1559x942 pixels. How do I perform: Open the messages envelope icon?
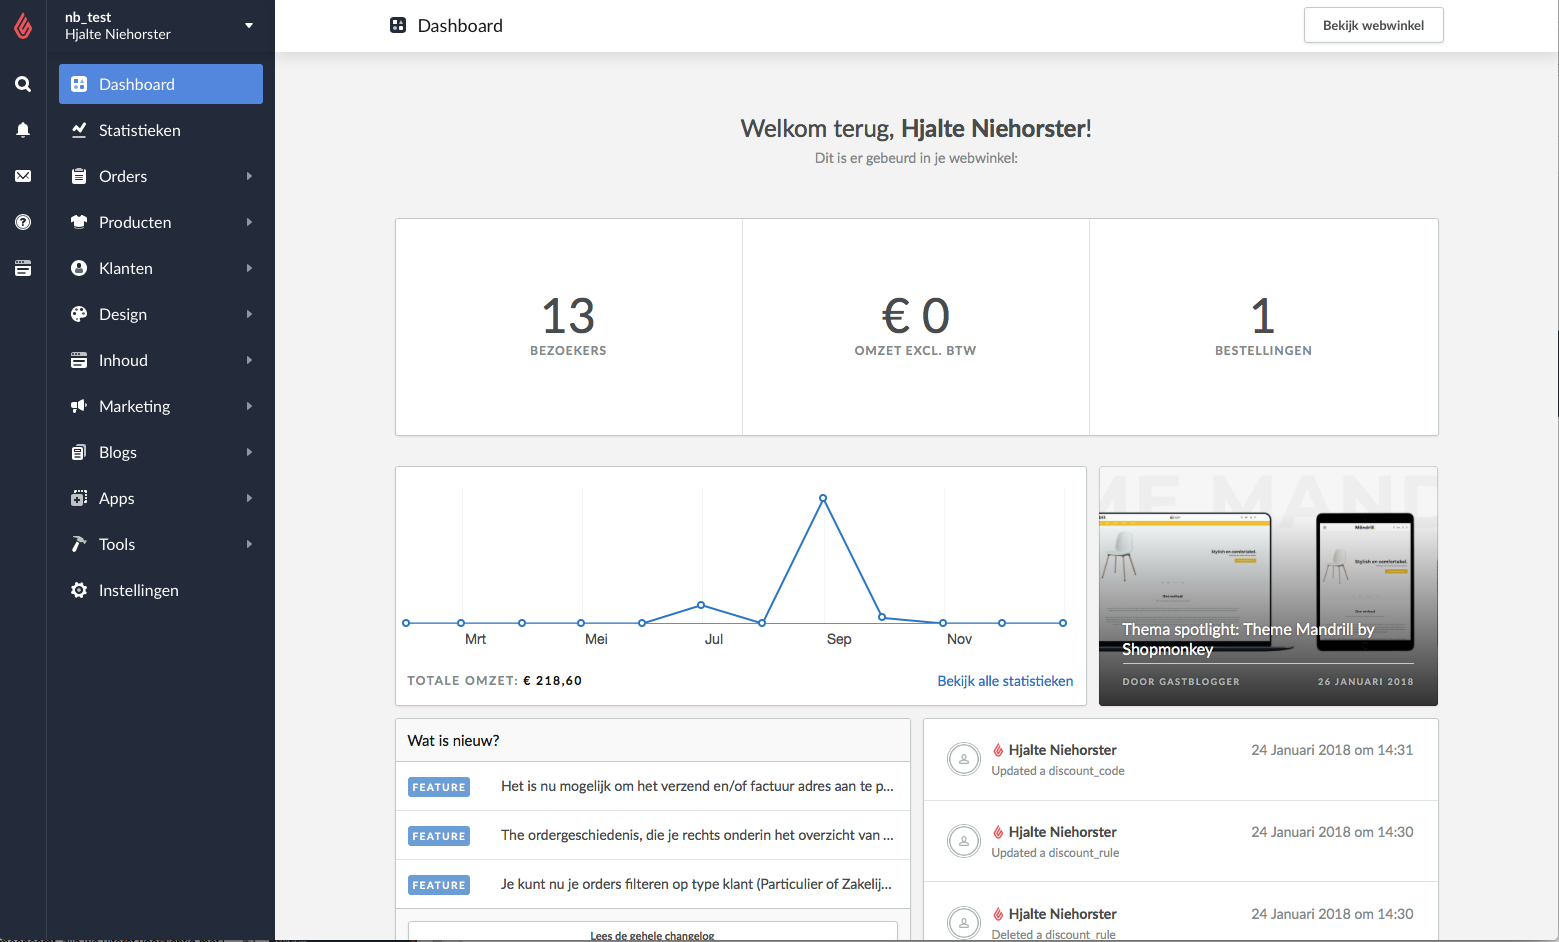(23, 176)
